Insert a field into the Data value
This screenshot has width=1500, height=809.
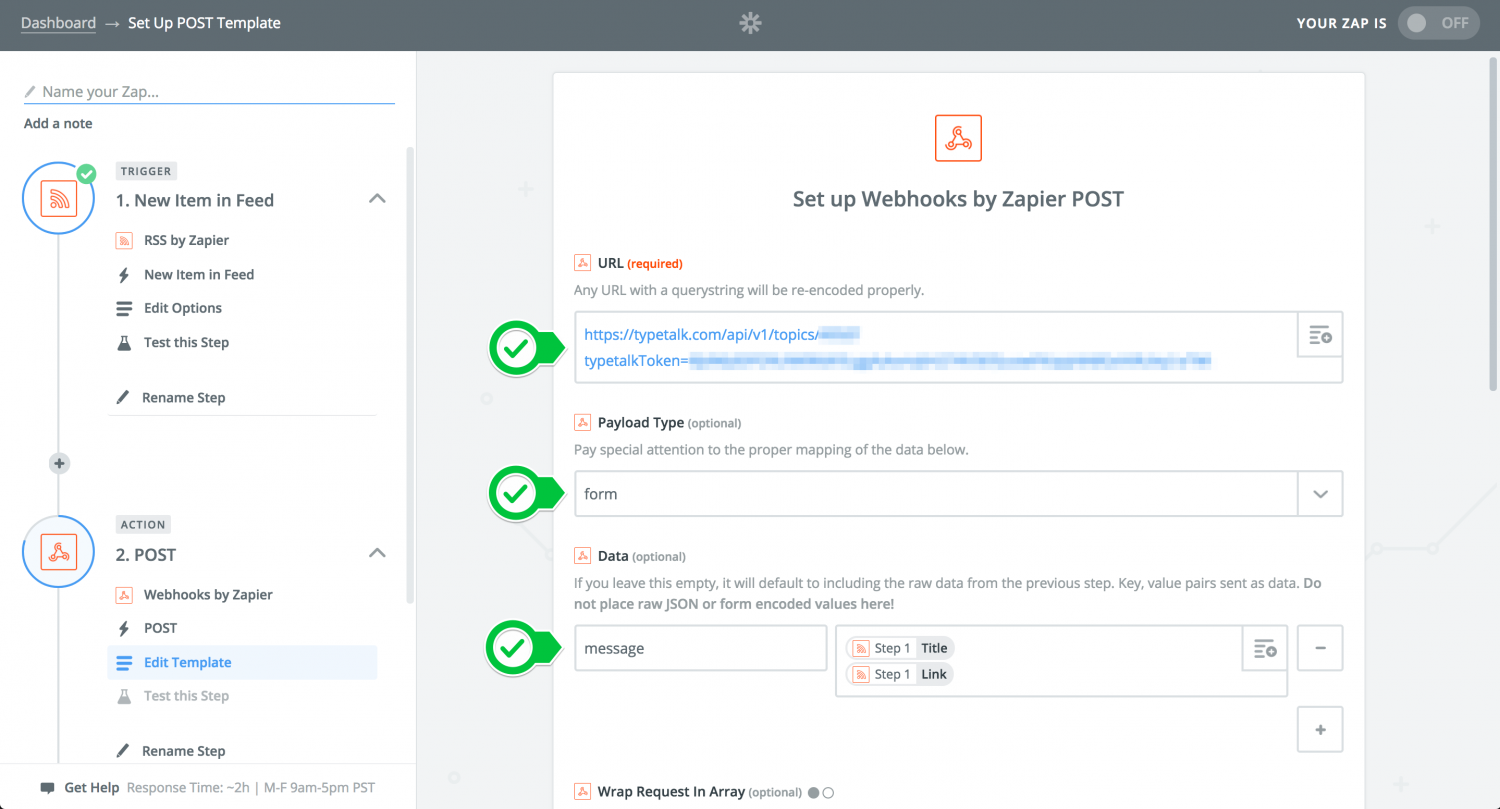(1265, 649)
